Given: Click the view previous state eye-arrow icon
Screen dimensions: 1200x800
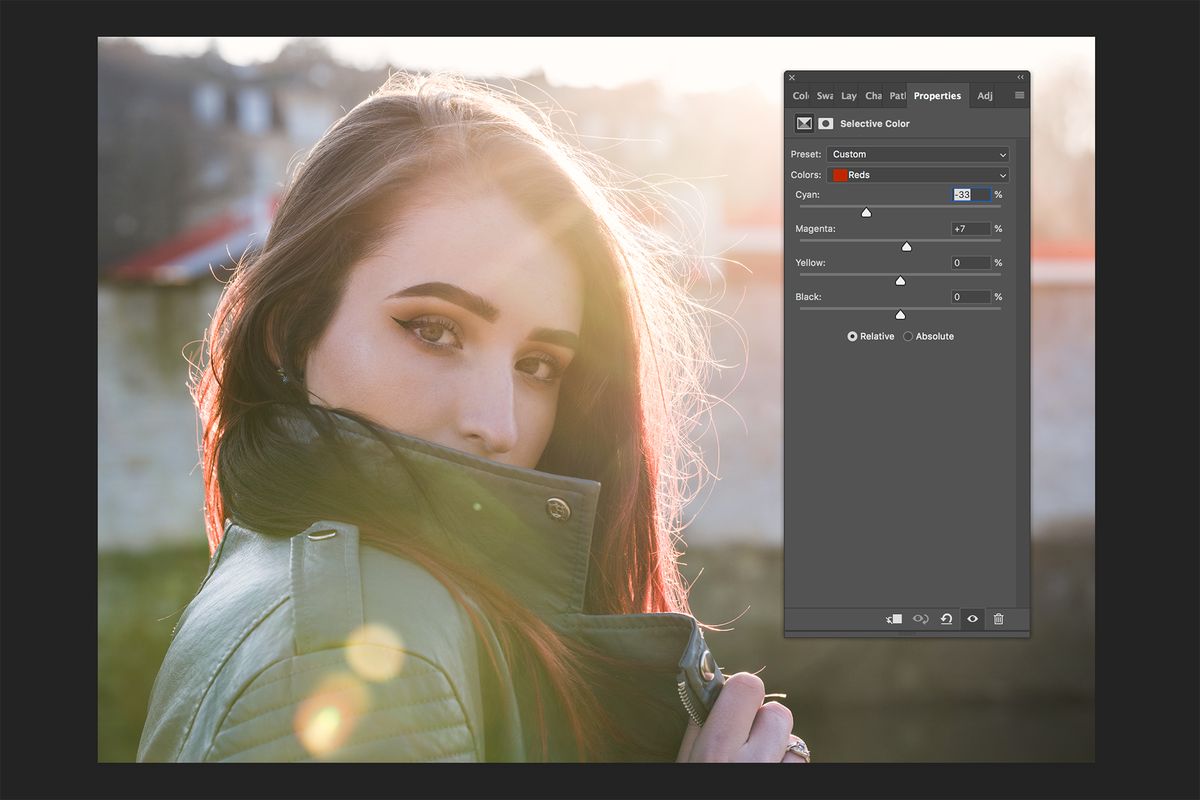Looking at the screenshot, I should (921, 619).
